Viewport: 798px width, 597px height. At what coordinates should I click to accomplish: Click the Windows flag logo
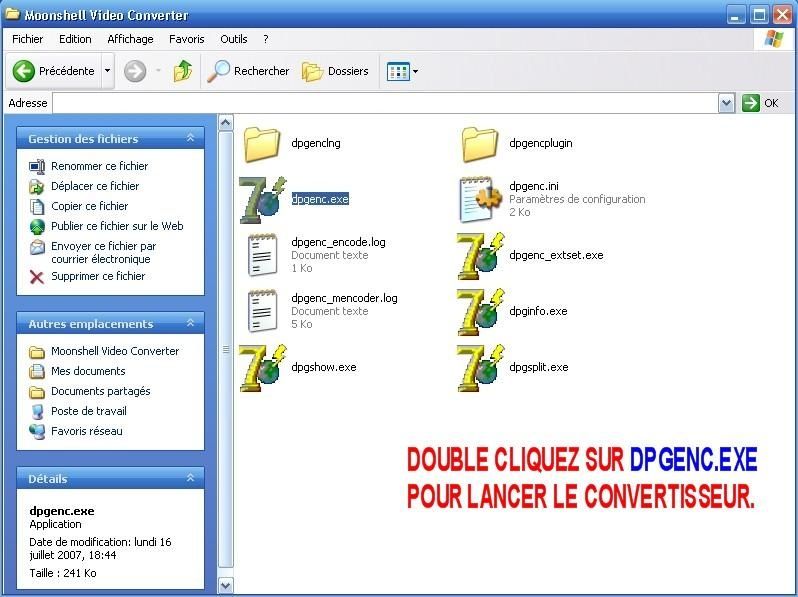pos(774,39)
